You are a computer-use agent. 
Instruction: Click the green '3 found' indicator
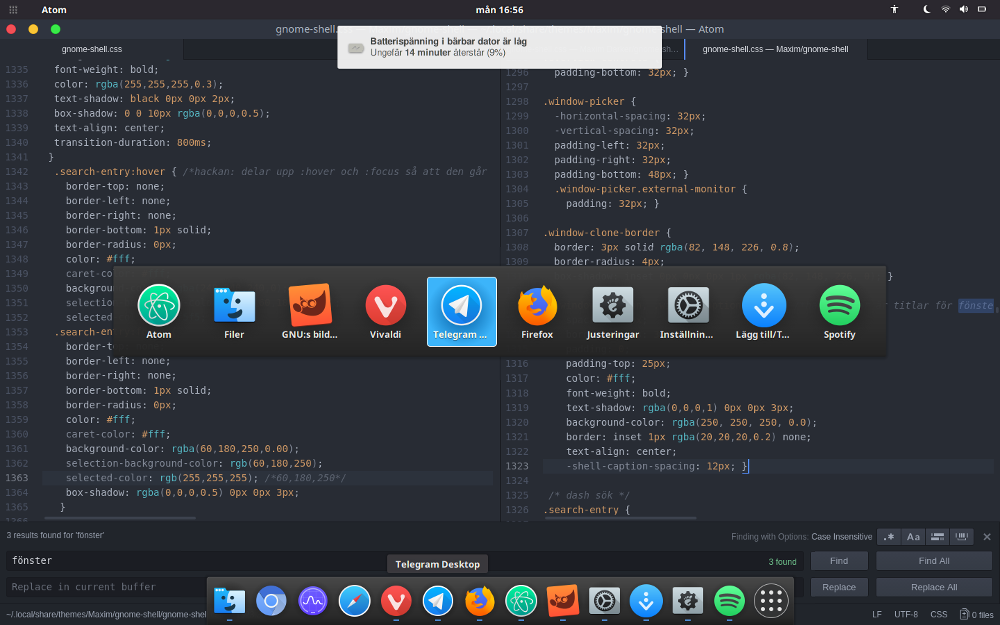782,562
